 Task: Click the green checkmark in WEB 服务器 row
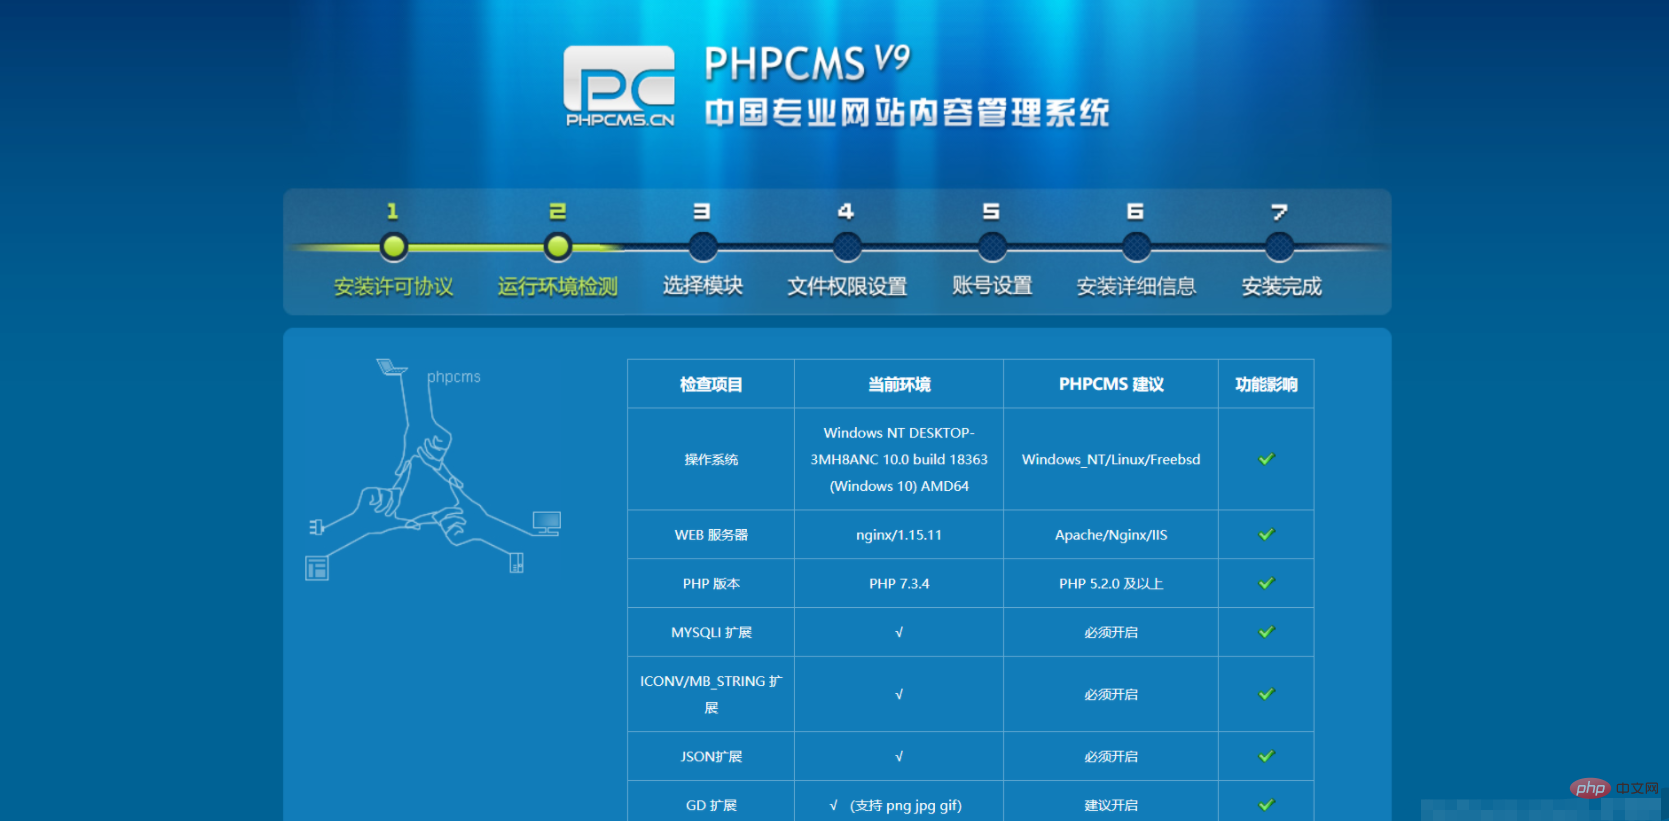point(1266,534)
